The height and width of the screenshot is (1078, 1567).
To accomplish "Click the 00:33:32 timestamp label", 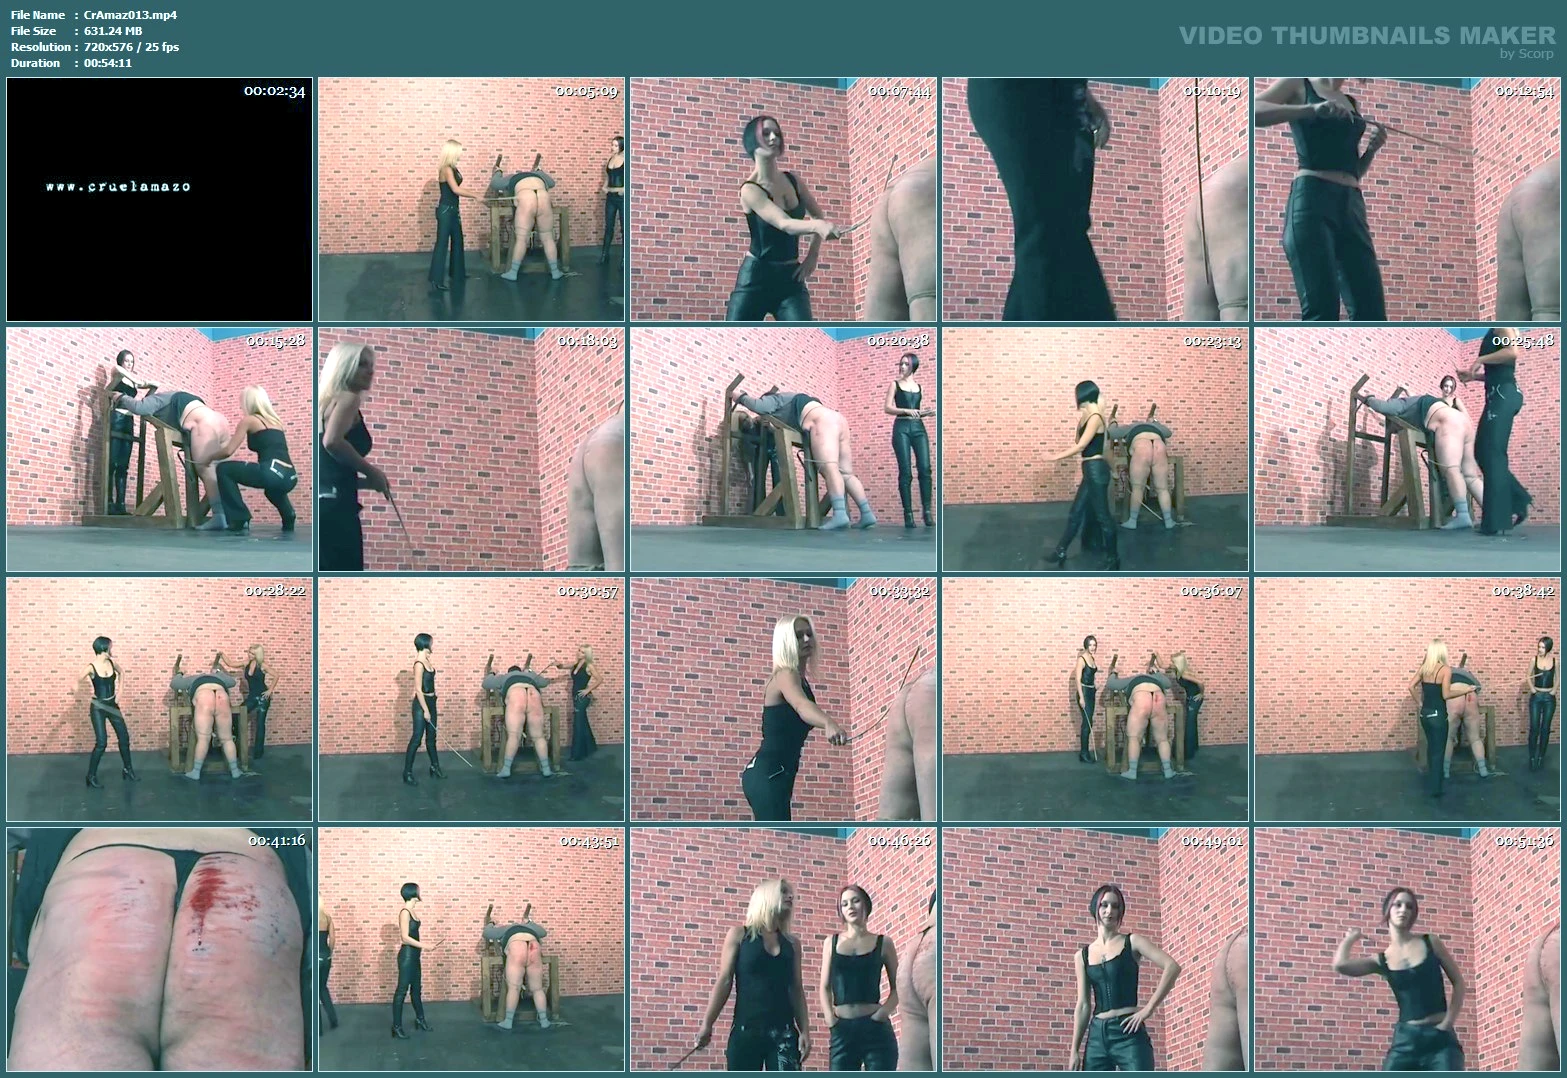I will (899, 591).
